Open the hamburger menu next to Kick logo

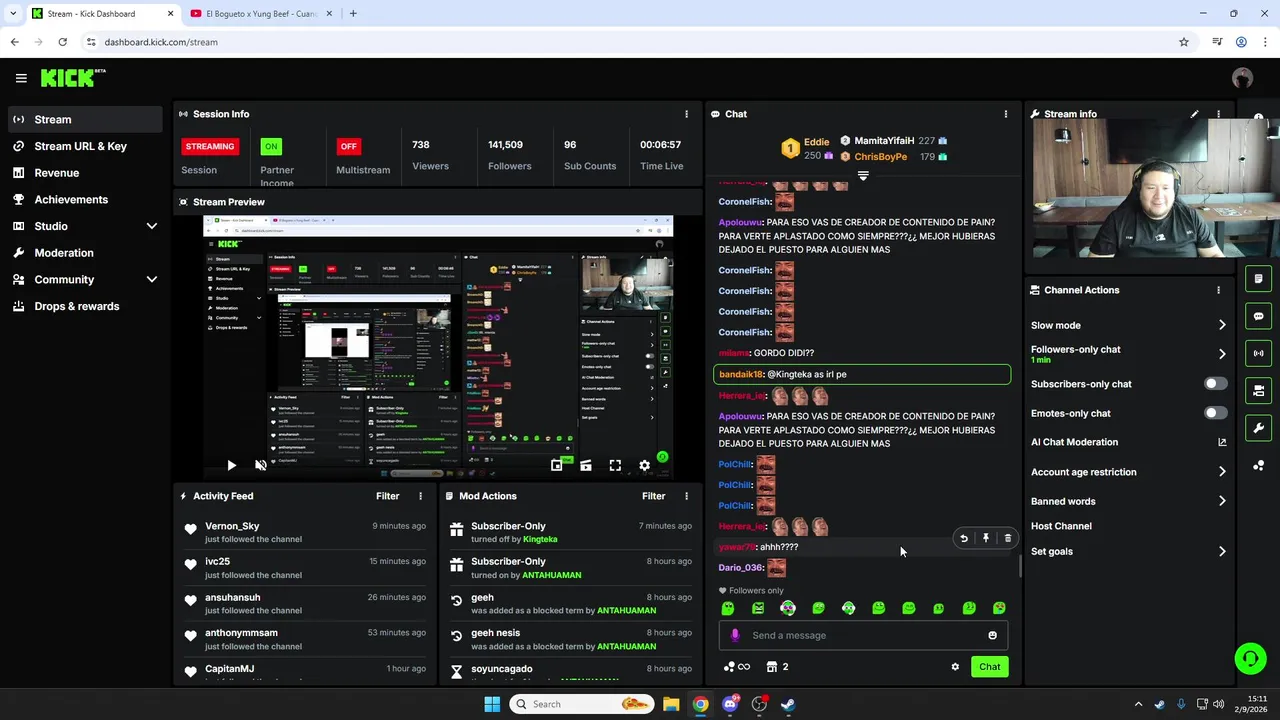click(x=21, y=78)
